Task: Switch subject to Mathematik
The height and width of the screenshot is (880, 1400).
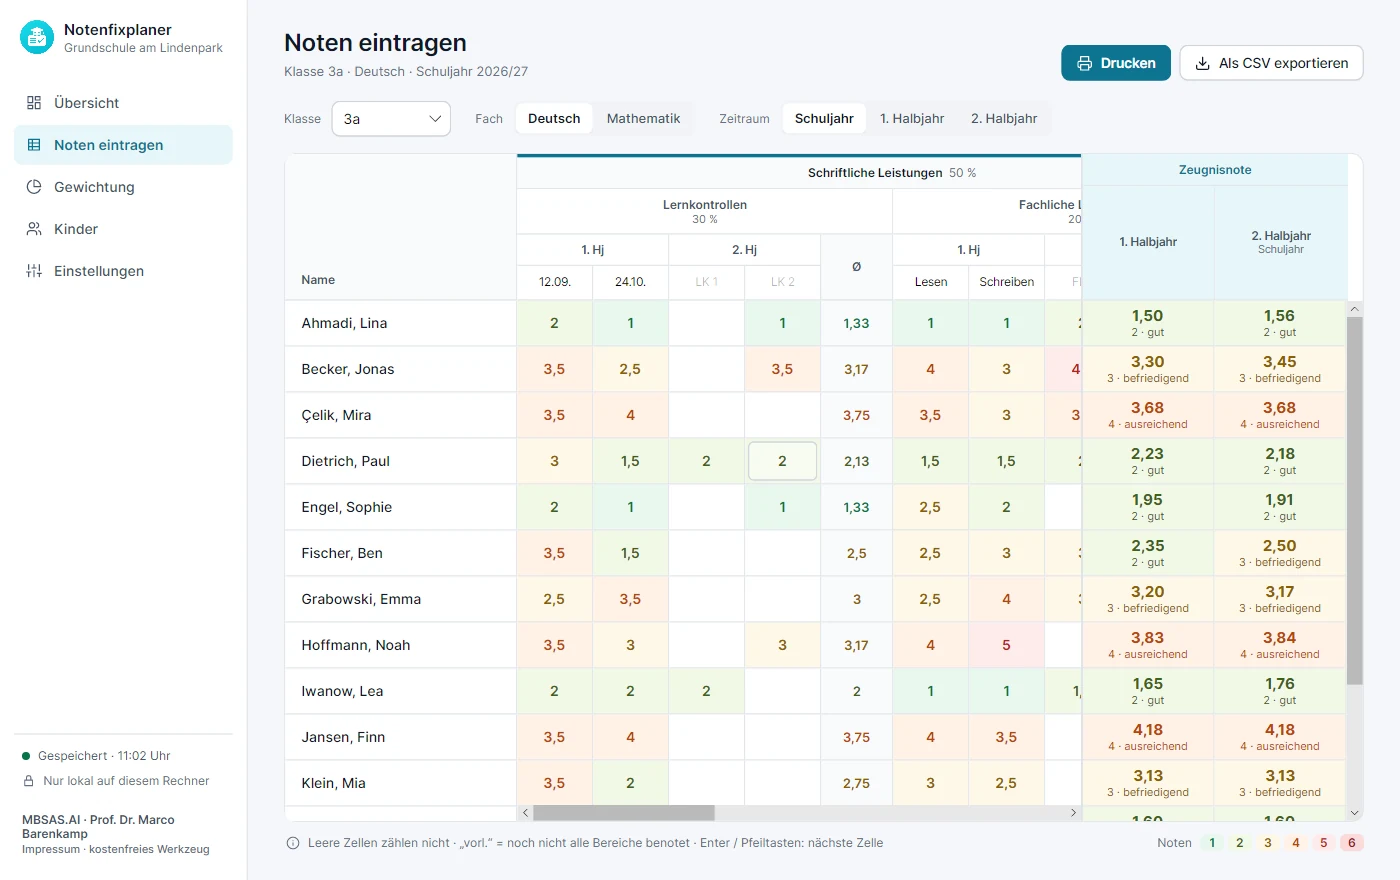Action: 643,119
